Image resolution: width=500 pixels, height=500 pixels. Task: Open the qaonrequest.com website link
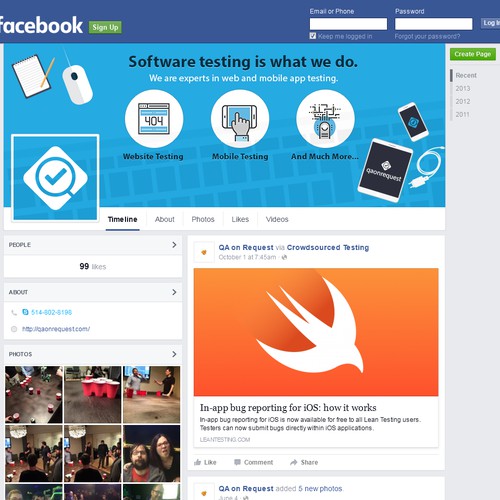[56, 329]
